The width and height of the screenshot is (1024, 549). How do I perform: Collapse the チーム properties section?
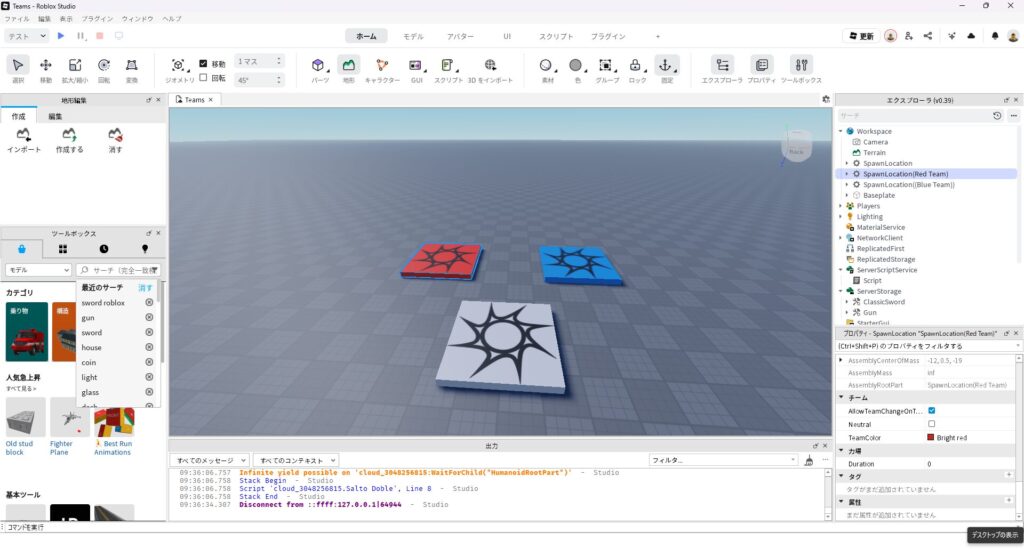point(841,397)
